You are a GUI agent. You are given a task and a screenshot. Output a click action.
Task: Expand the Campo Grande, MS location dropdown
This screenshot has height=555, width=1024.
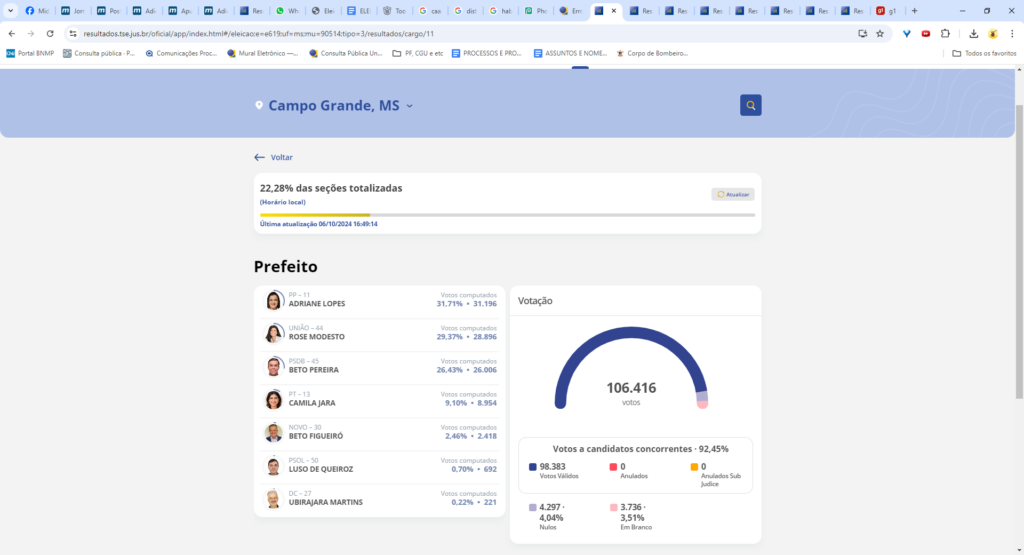click(409, 106)
